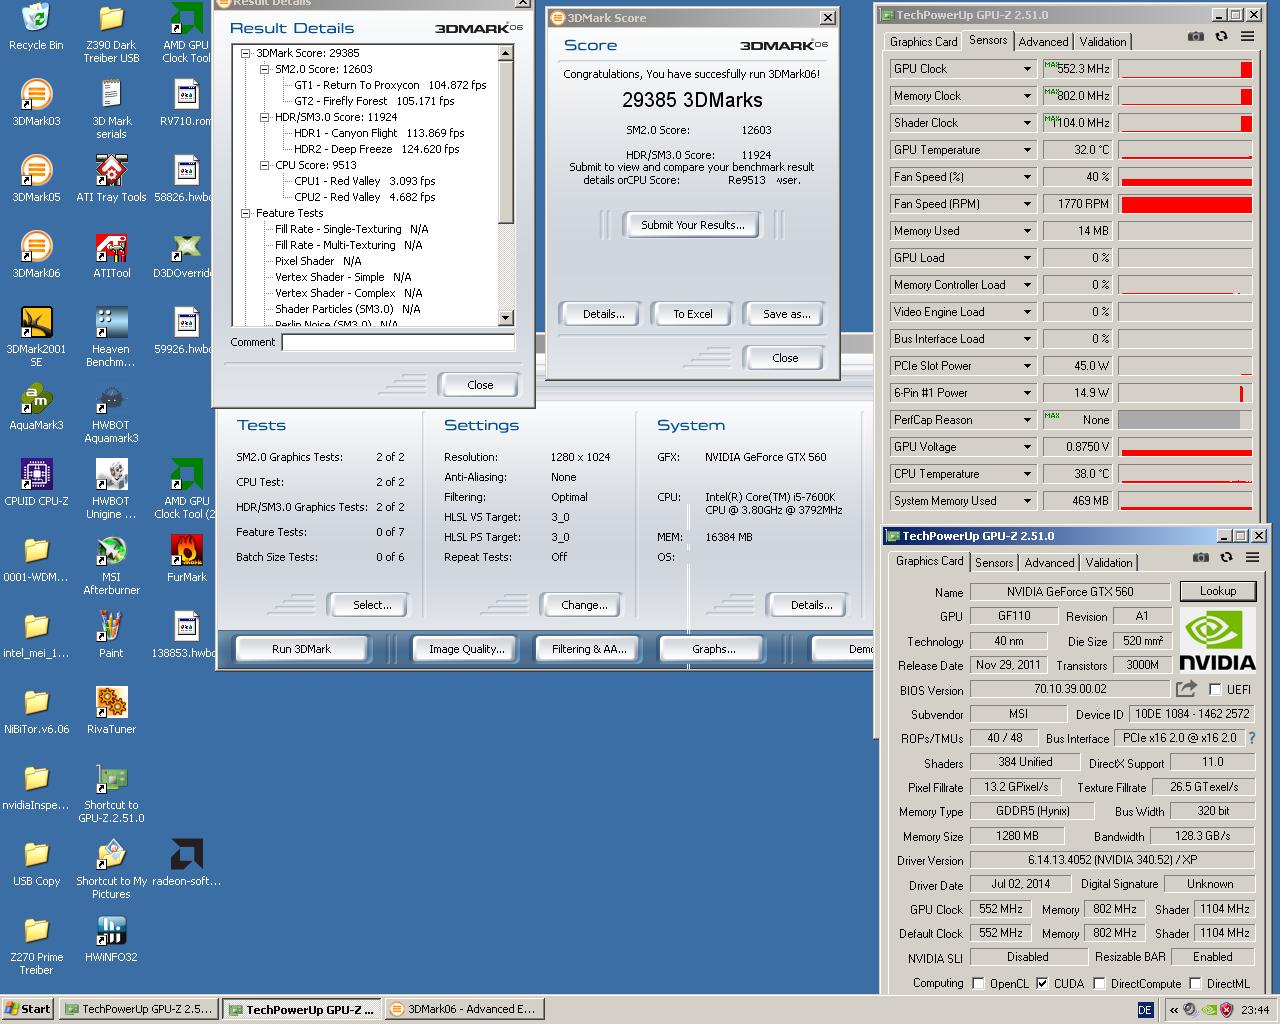Enable the DirectML checkbox
Screen dimensions: 1280x1024
(x=1195, y=983)
